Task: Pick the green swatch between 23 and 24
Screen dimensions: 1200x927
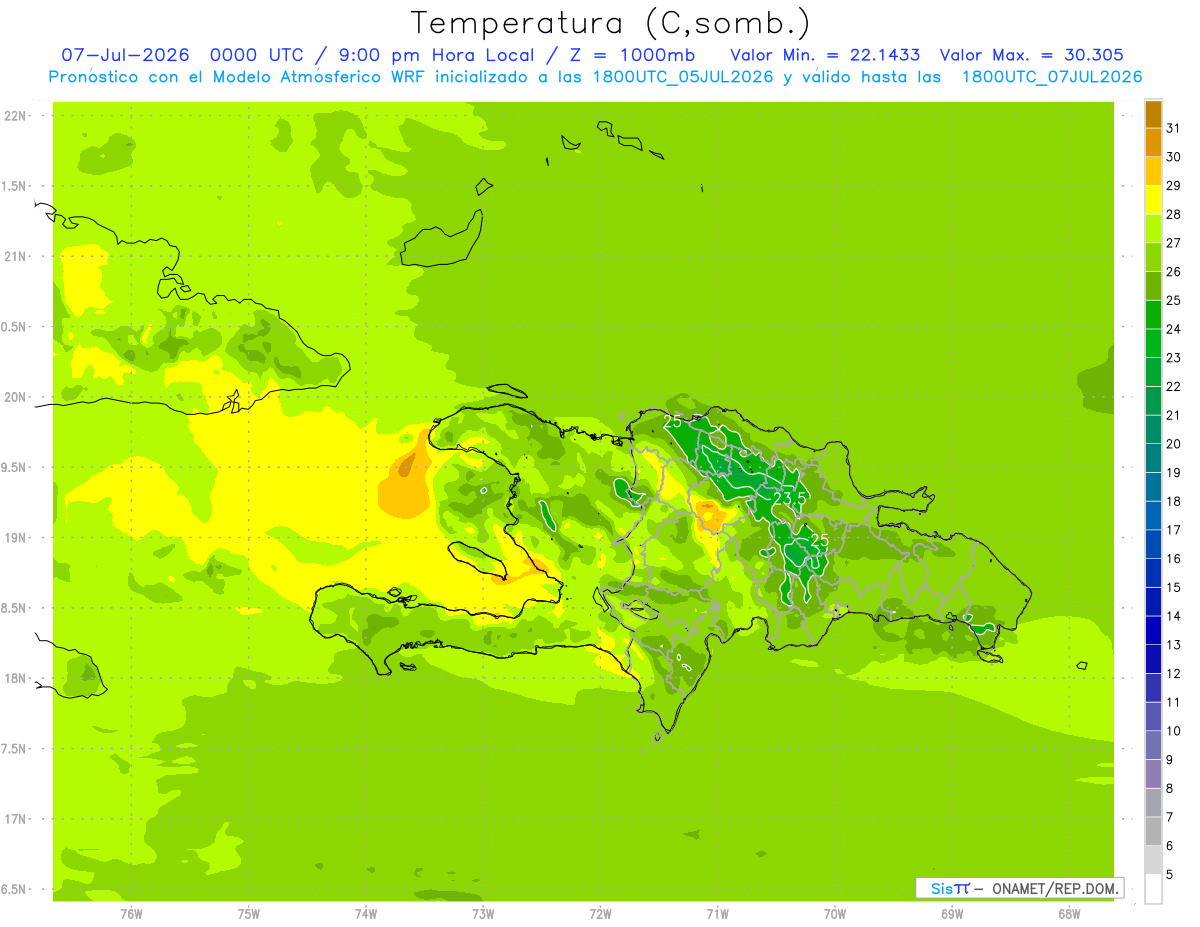Action: click(1153, 343)
